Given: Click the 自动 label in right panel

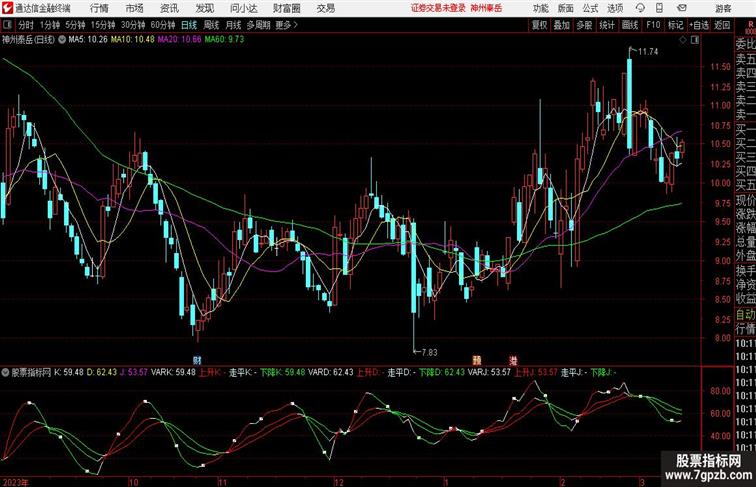Looking at the screenshot, I should coord(745,314).
